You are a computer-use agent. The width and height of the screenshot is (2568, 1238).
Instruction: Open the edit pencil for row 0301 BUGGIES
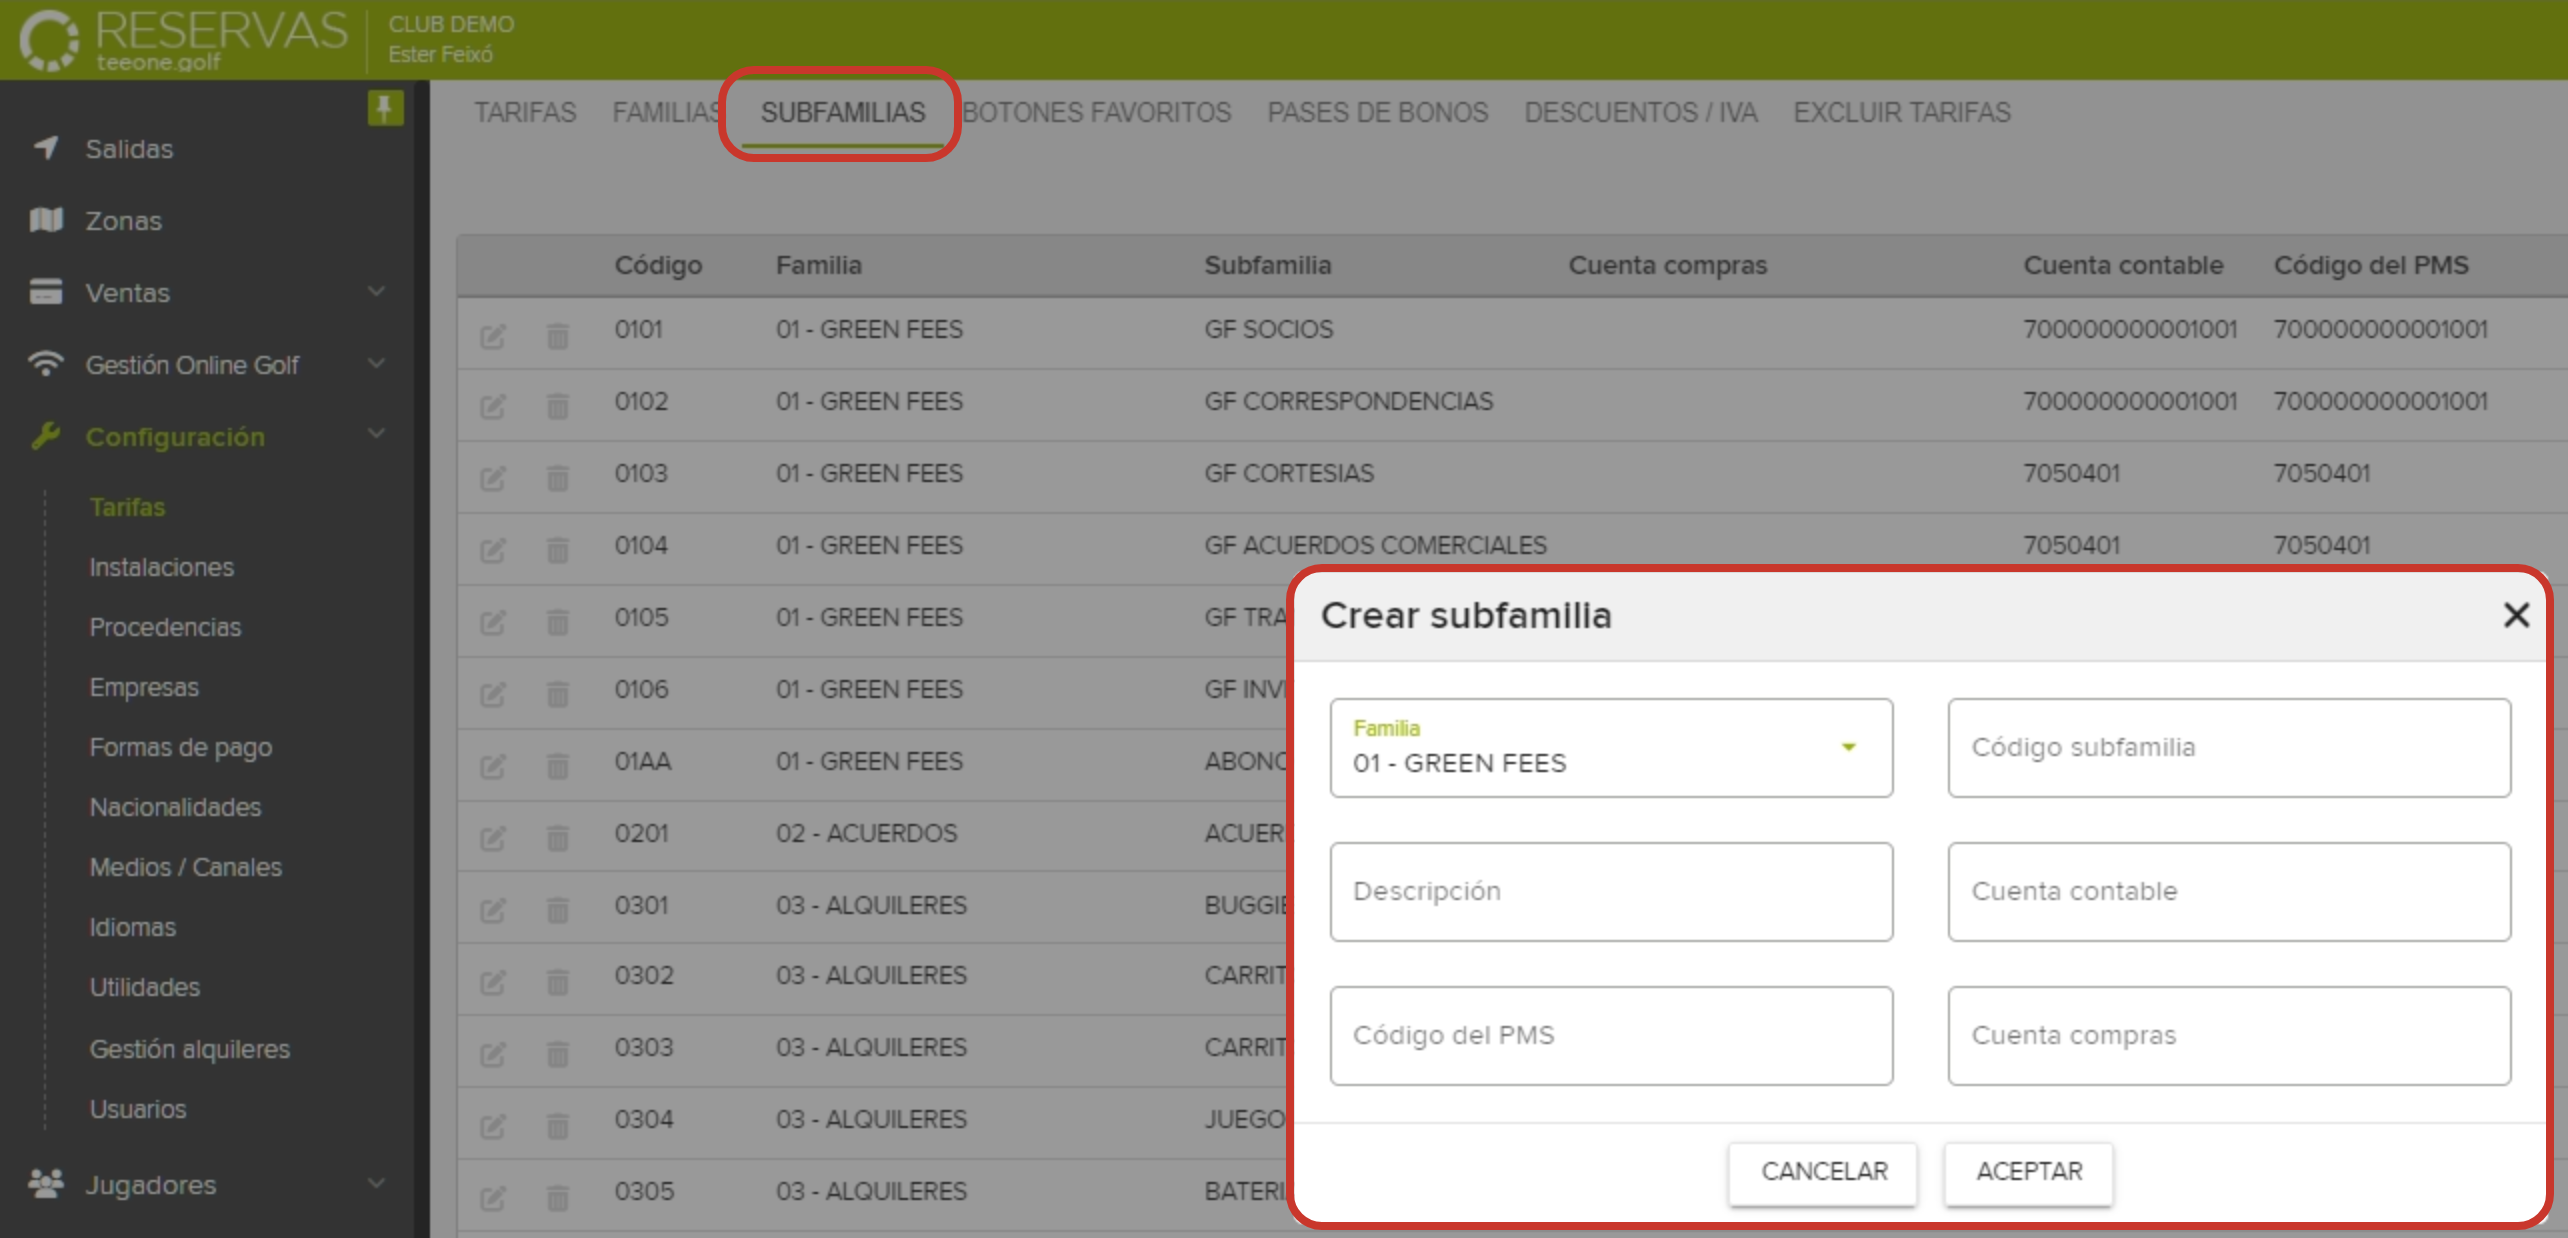click(x=494, y=910)
